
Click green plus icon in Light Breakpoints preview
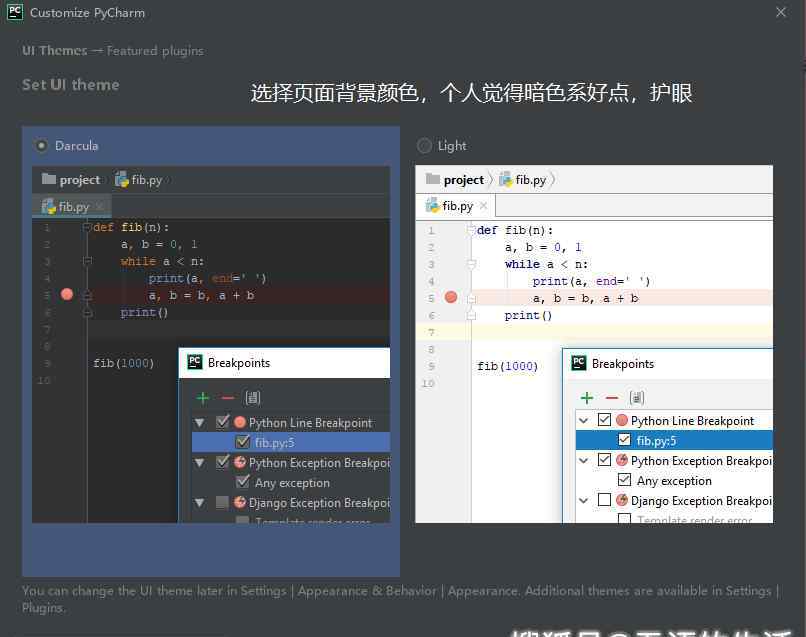click(x=587, y=398)
